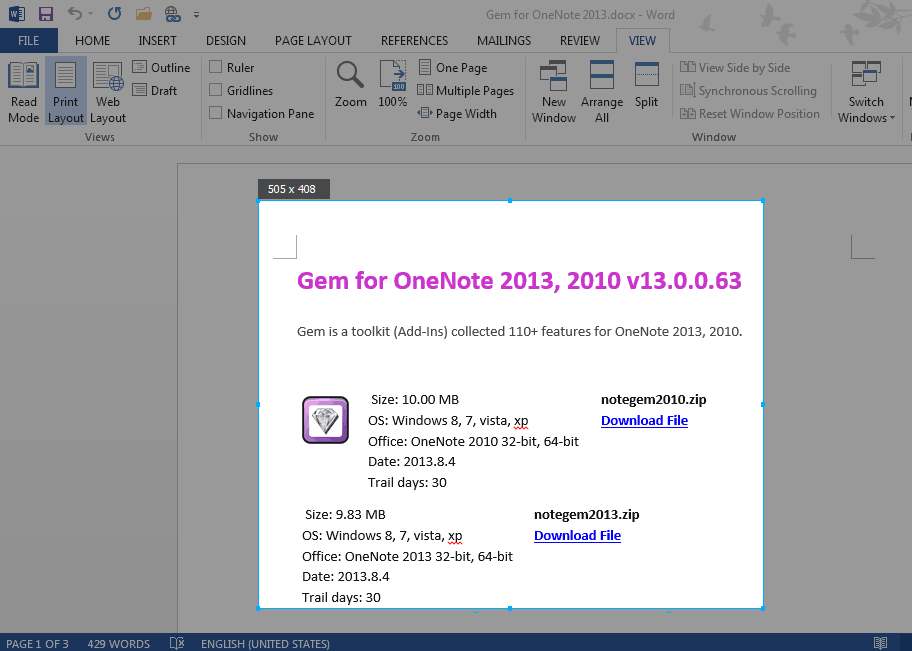Switch to Outline view
912x651 pixels.
tap(161, 67)
